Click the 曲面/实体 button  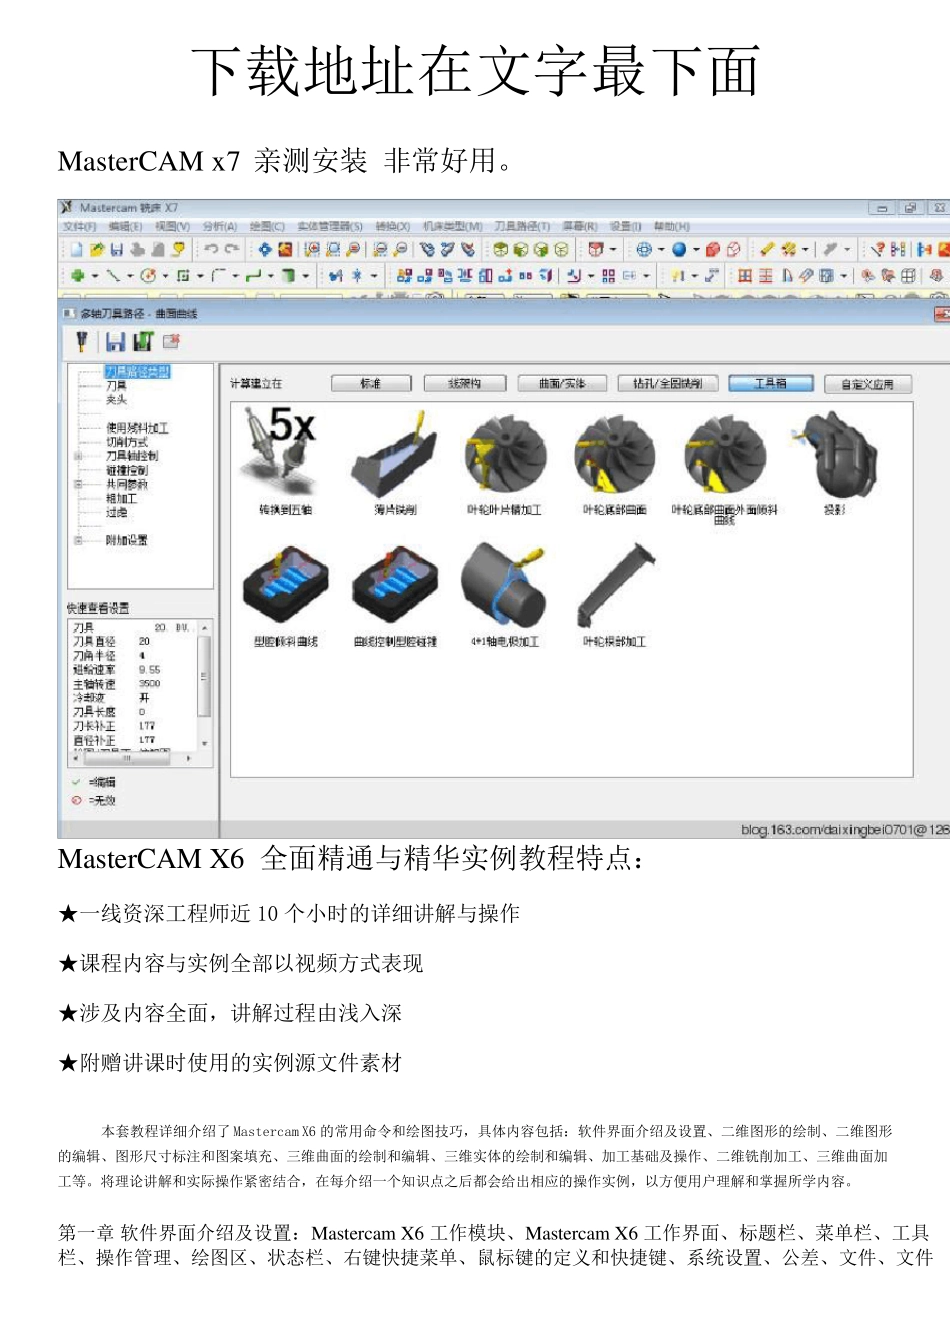560,383
